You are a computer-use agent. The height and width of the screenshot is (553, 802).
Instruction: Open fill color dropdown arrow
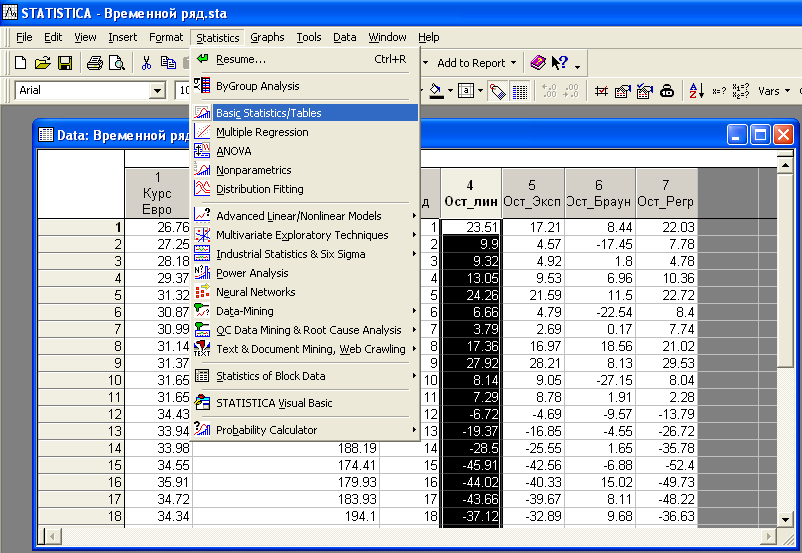pyautogui.click(x=450, y=91)
